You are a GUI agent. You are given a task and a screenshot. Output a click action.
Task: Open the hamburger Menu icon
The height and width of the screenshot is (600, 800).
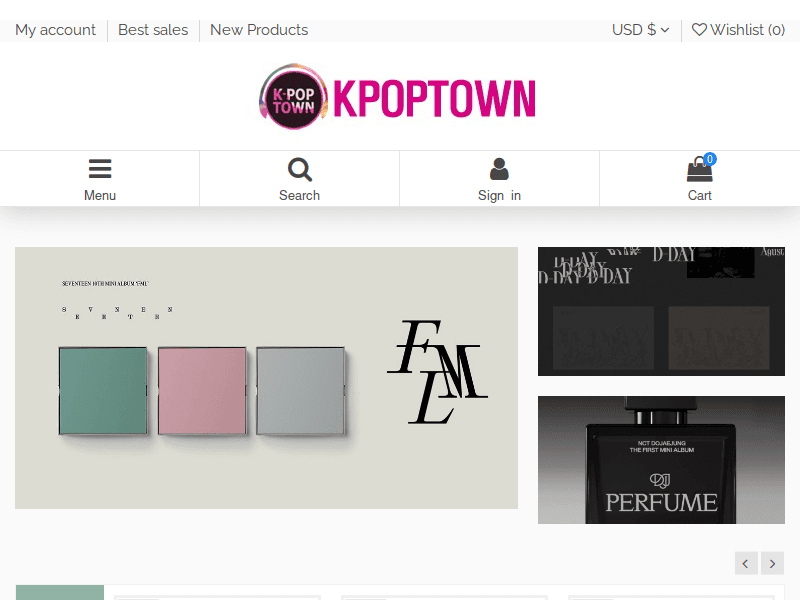[x=100, y=168]
